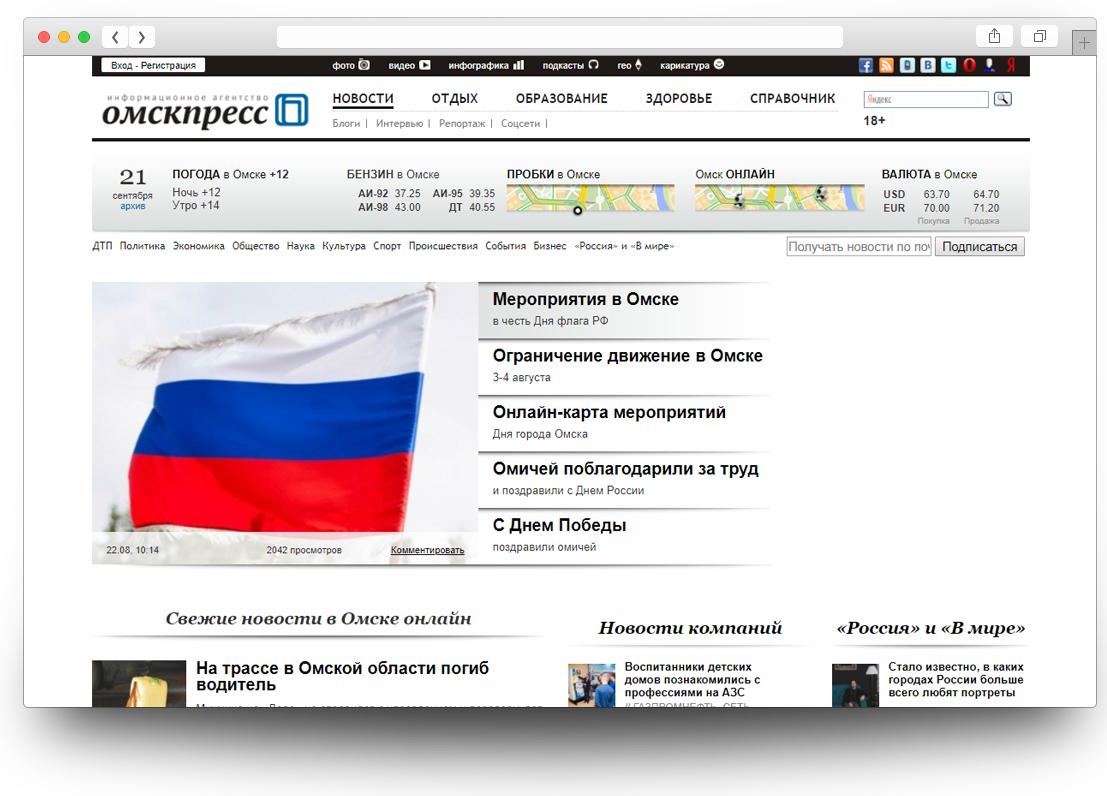This screenshot has width=1107, height=796.
Task: Open the Safari tabs overview icon
Action: click(1039, 37)
